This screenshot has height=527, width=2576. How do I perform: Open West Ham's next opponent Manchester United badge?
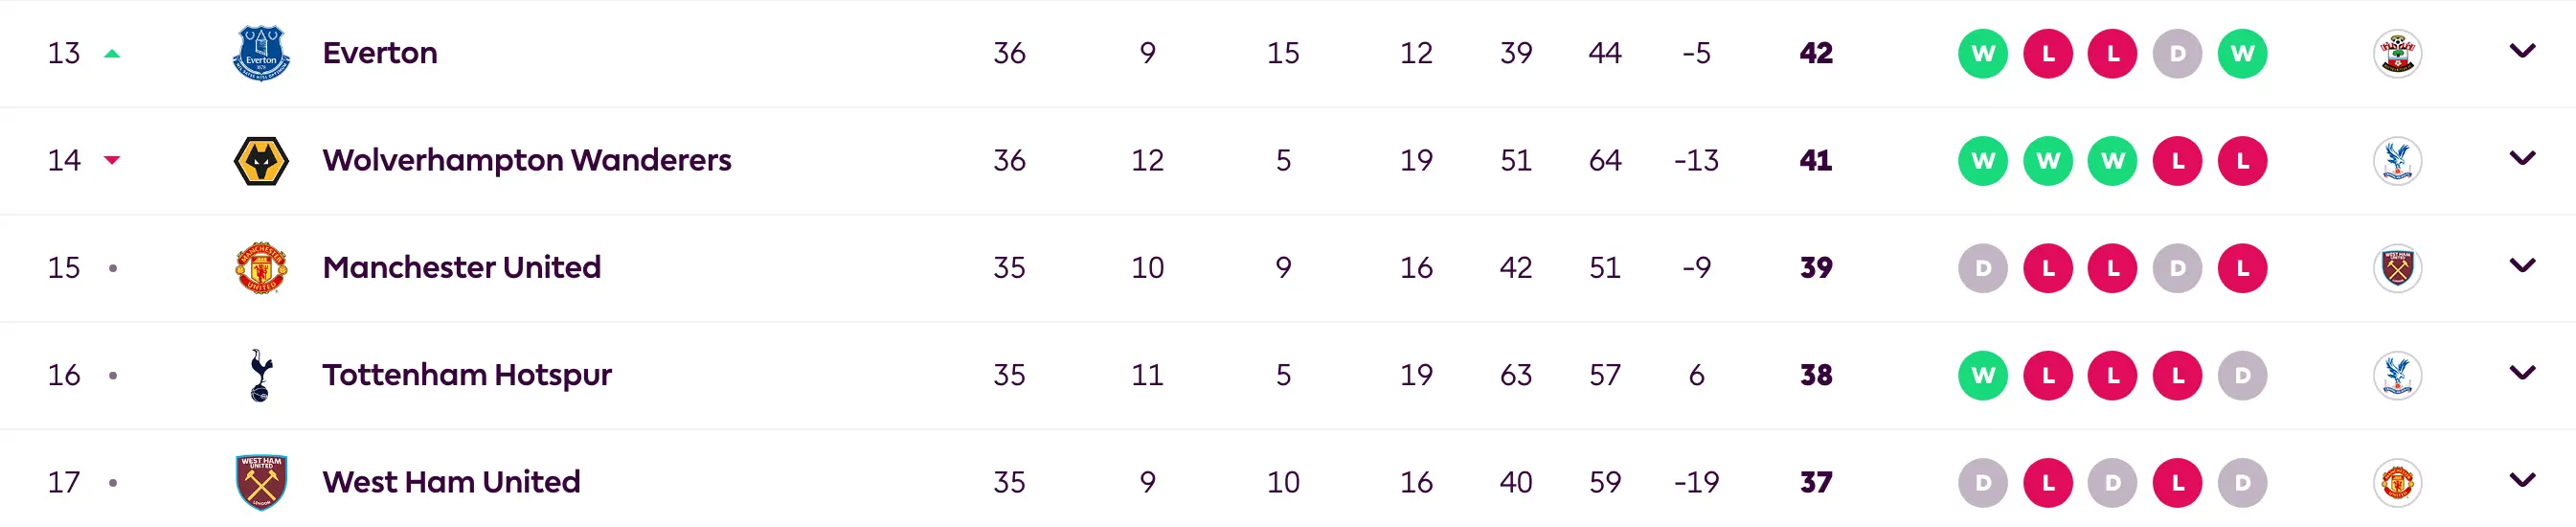[2397, 483]
